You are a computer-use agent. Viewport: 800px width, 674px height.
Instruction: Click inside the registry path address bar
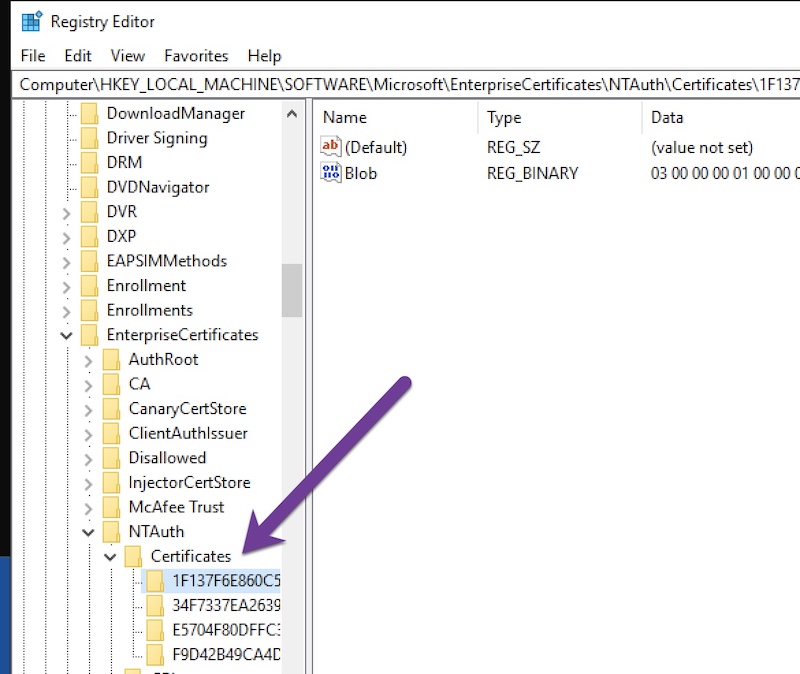coord(400,85)
